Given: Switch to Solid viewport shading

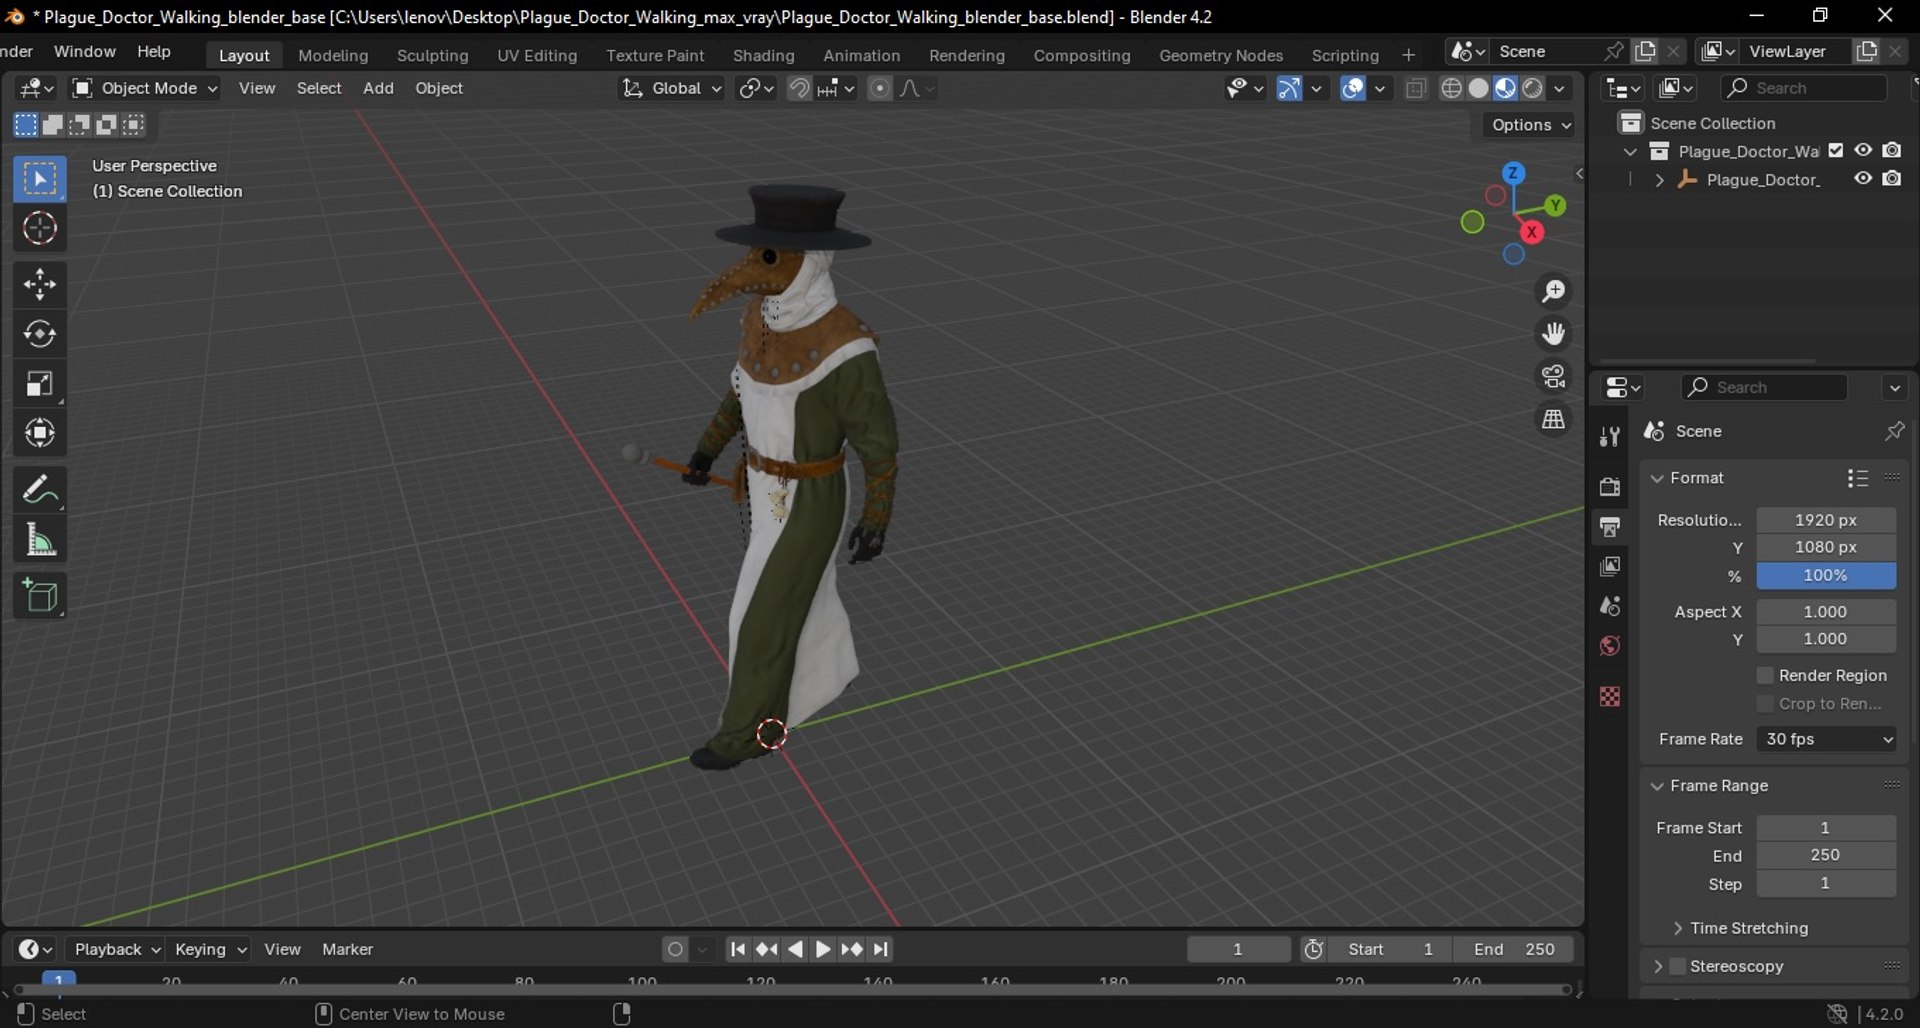Looking at the screenshot, I should click(x=1479, y=88).
